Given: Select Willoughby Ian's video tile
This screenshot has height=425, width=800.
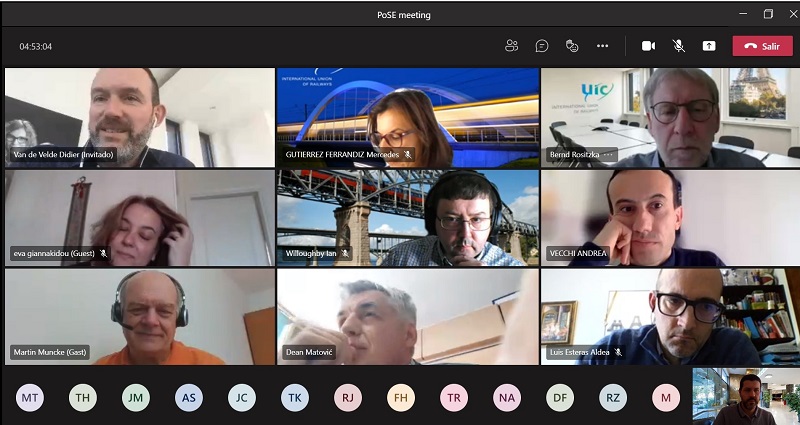Looking at the screenshot, I should click(407, 217).
